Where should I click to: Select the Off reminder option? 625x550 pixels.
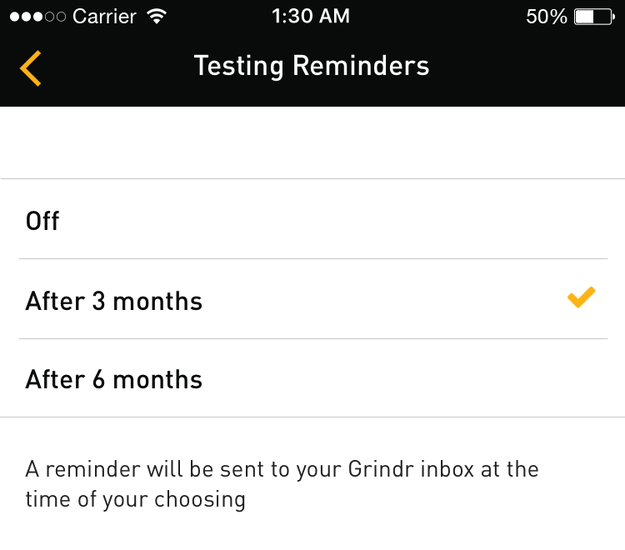pos(312,219)
